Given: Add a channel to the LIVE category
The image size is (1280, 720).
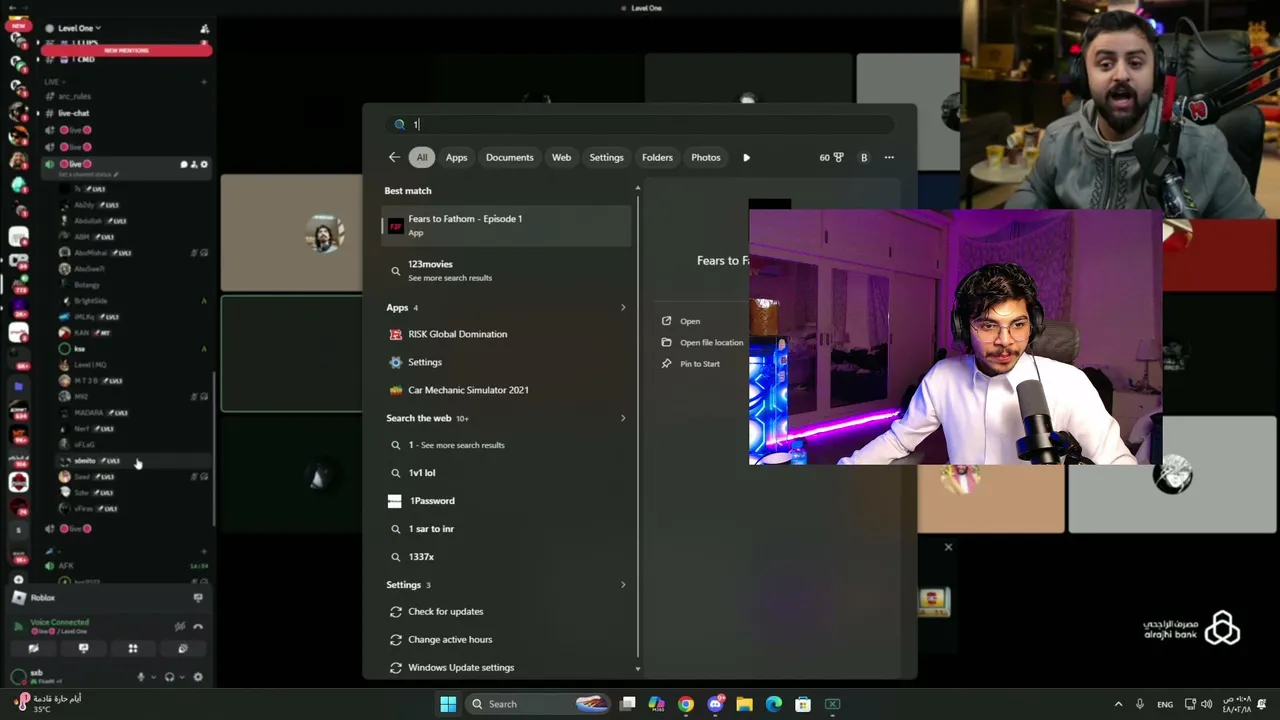Looking at the screenshot, I should tap(204, 81).
